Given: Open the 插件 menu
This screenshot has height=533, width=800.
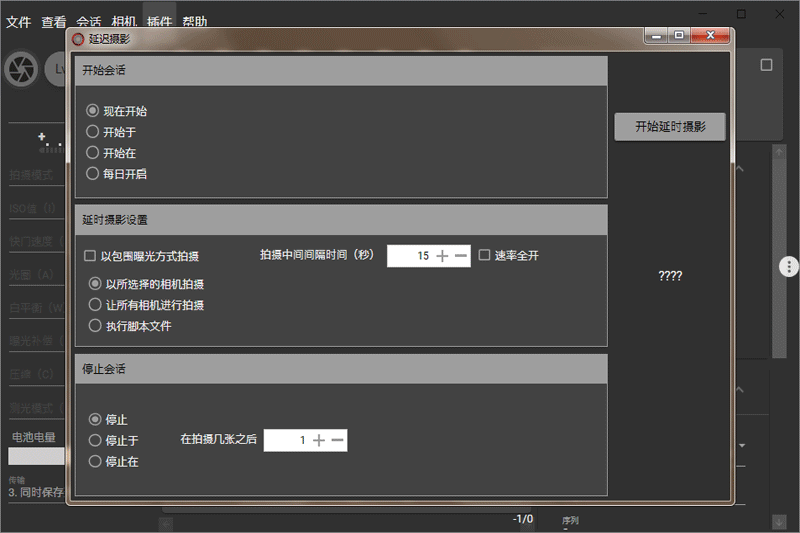Looking at the screenshot, I should (x=159, y=22).
